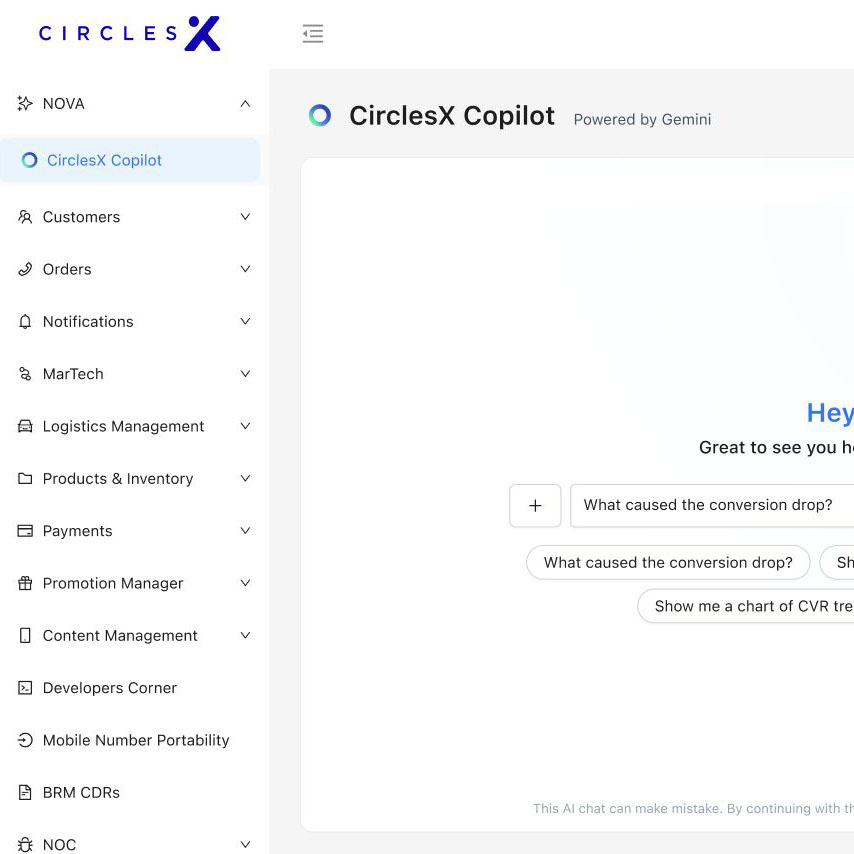Expand the Notifications chevron
Screen dimensions: 854x854
coord(245,321)
